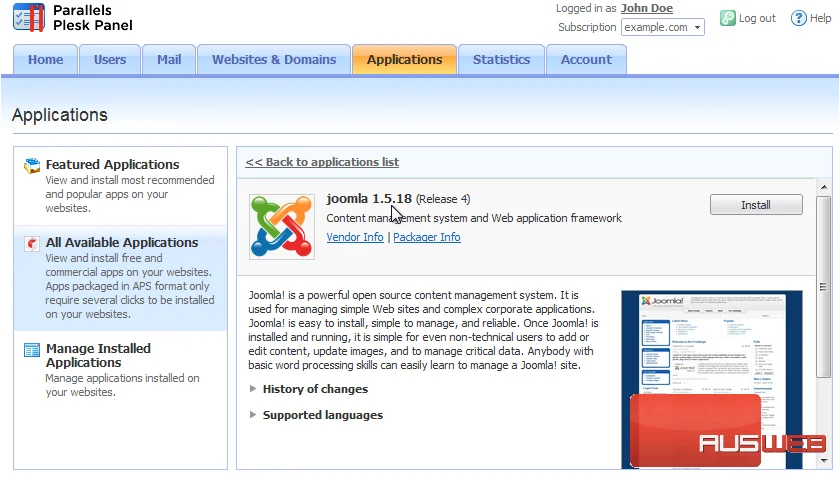This screenshot has width=840, height=480.
Task: Open the Help link text
Action: (x=820, y=18)
